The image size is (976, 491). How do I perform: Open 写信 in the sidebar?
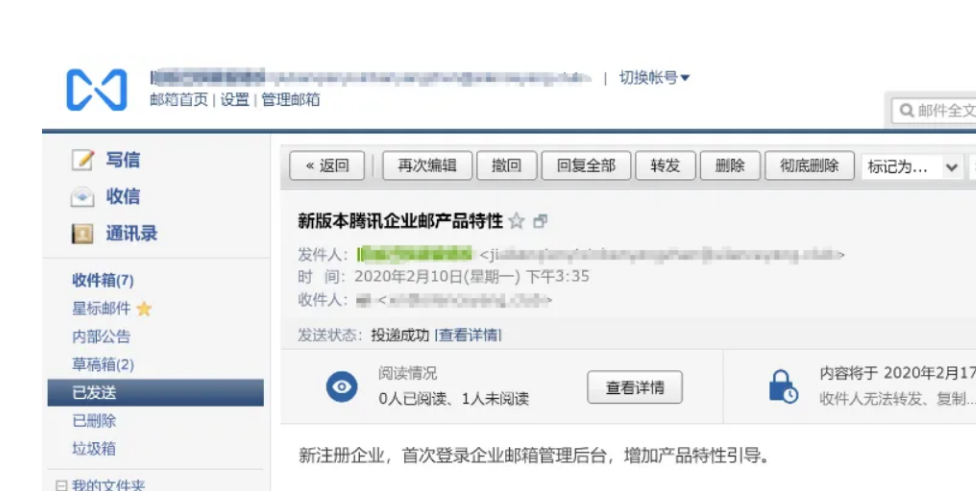123,160
